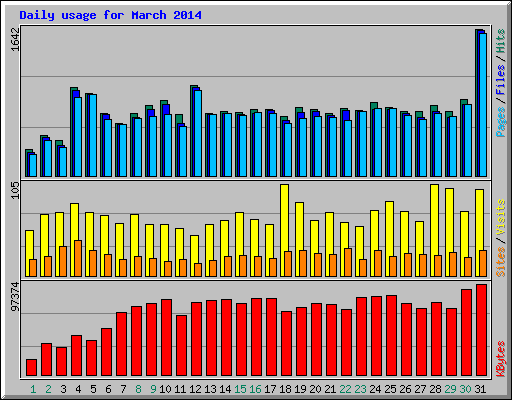Select the red KBytes bar for day 1
The width and height of the screenshot is (512, 400).
31,367
